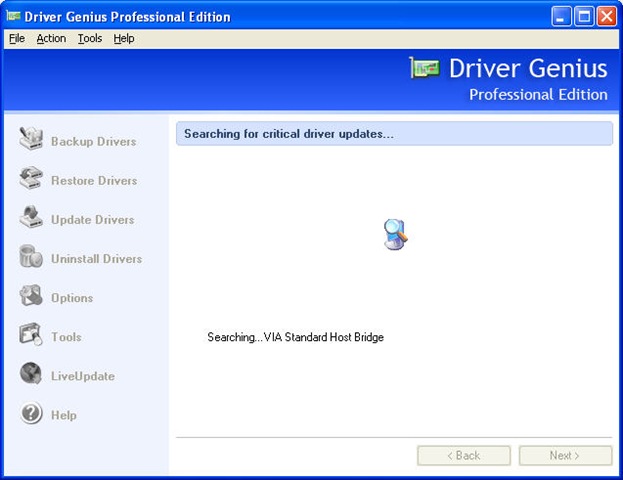This screenshot has height=480, width=623.
Task: Click the Uninstall Drivers trash icon
Action: (31, 256)
